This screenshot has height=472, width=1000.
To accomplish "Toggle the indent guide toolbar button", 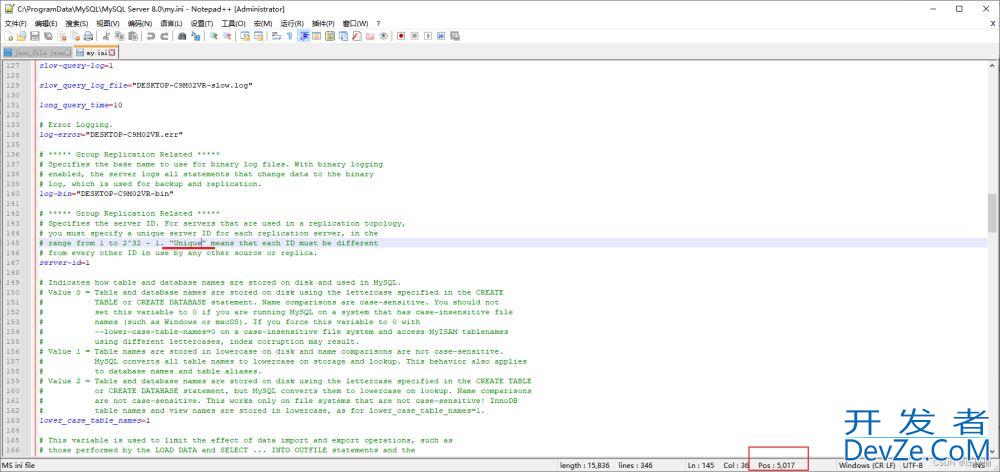I will [303, 36].
